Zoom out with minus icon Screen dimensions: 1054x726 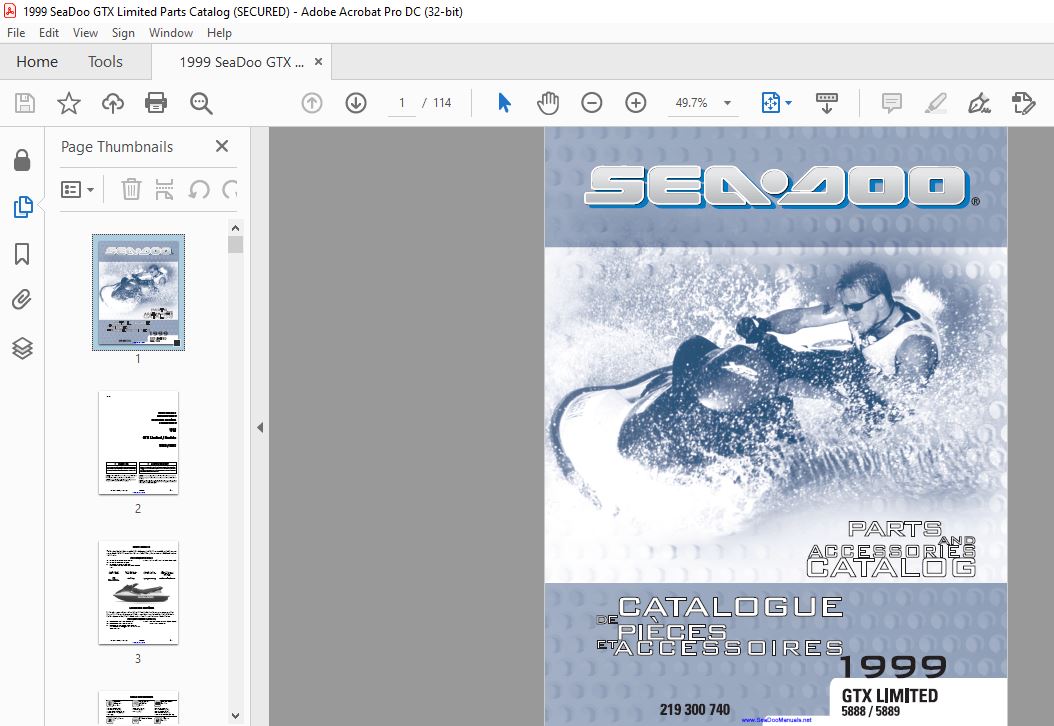pos(592,103)
